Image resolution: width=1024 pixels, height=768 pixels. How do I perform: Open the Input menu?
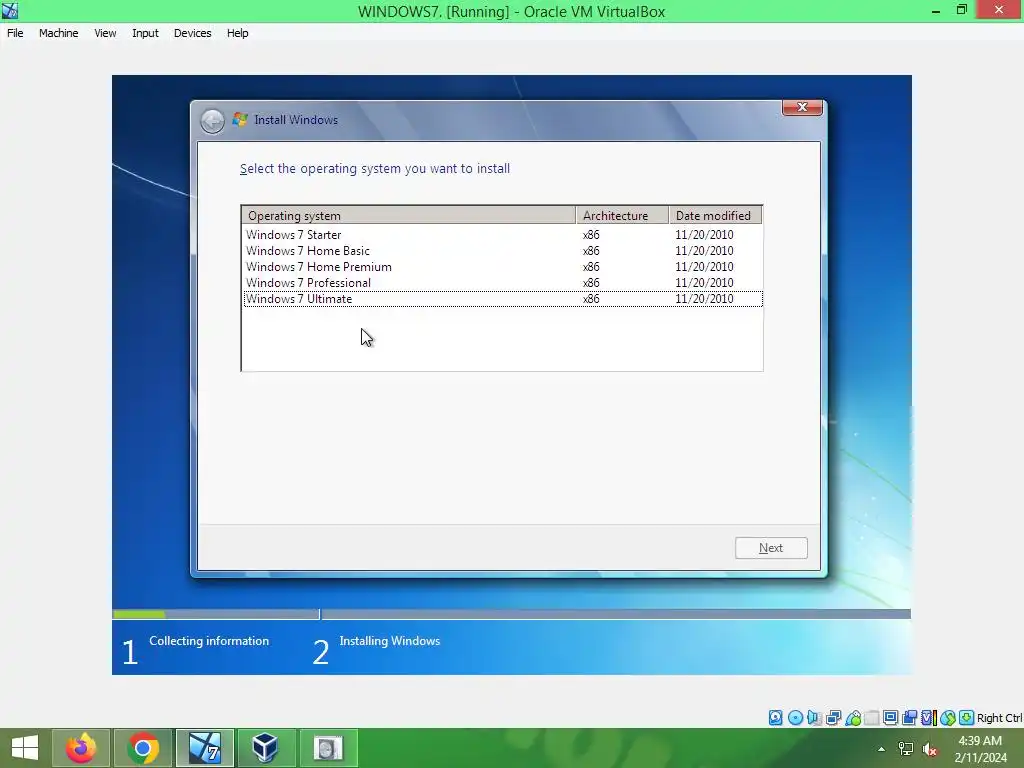tap(145, 33)
